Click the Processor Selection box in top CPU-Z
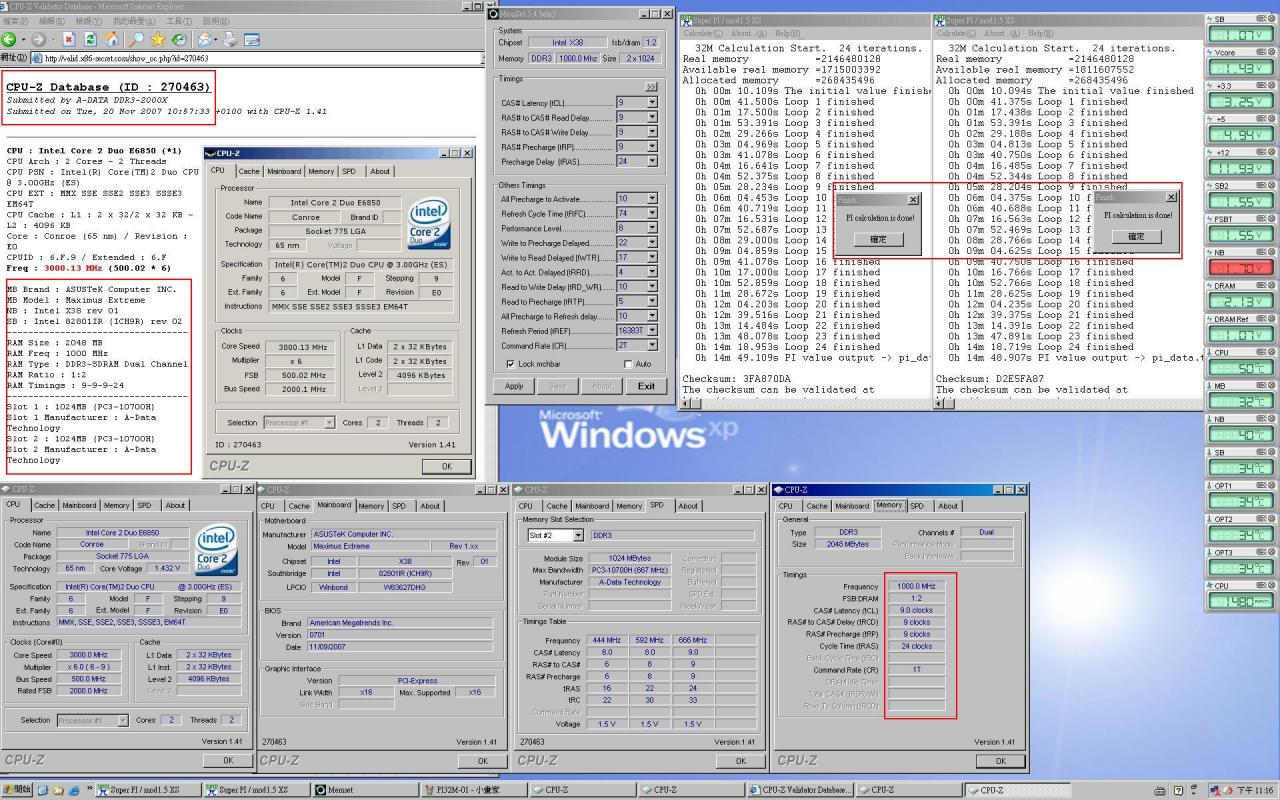The image size is (1280, 800). 300,423
